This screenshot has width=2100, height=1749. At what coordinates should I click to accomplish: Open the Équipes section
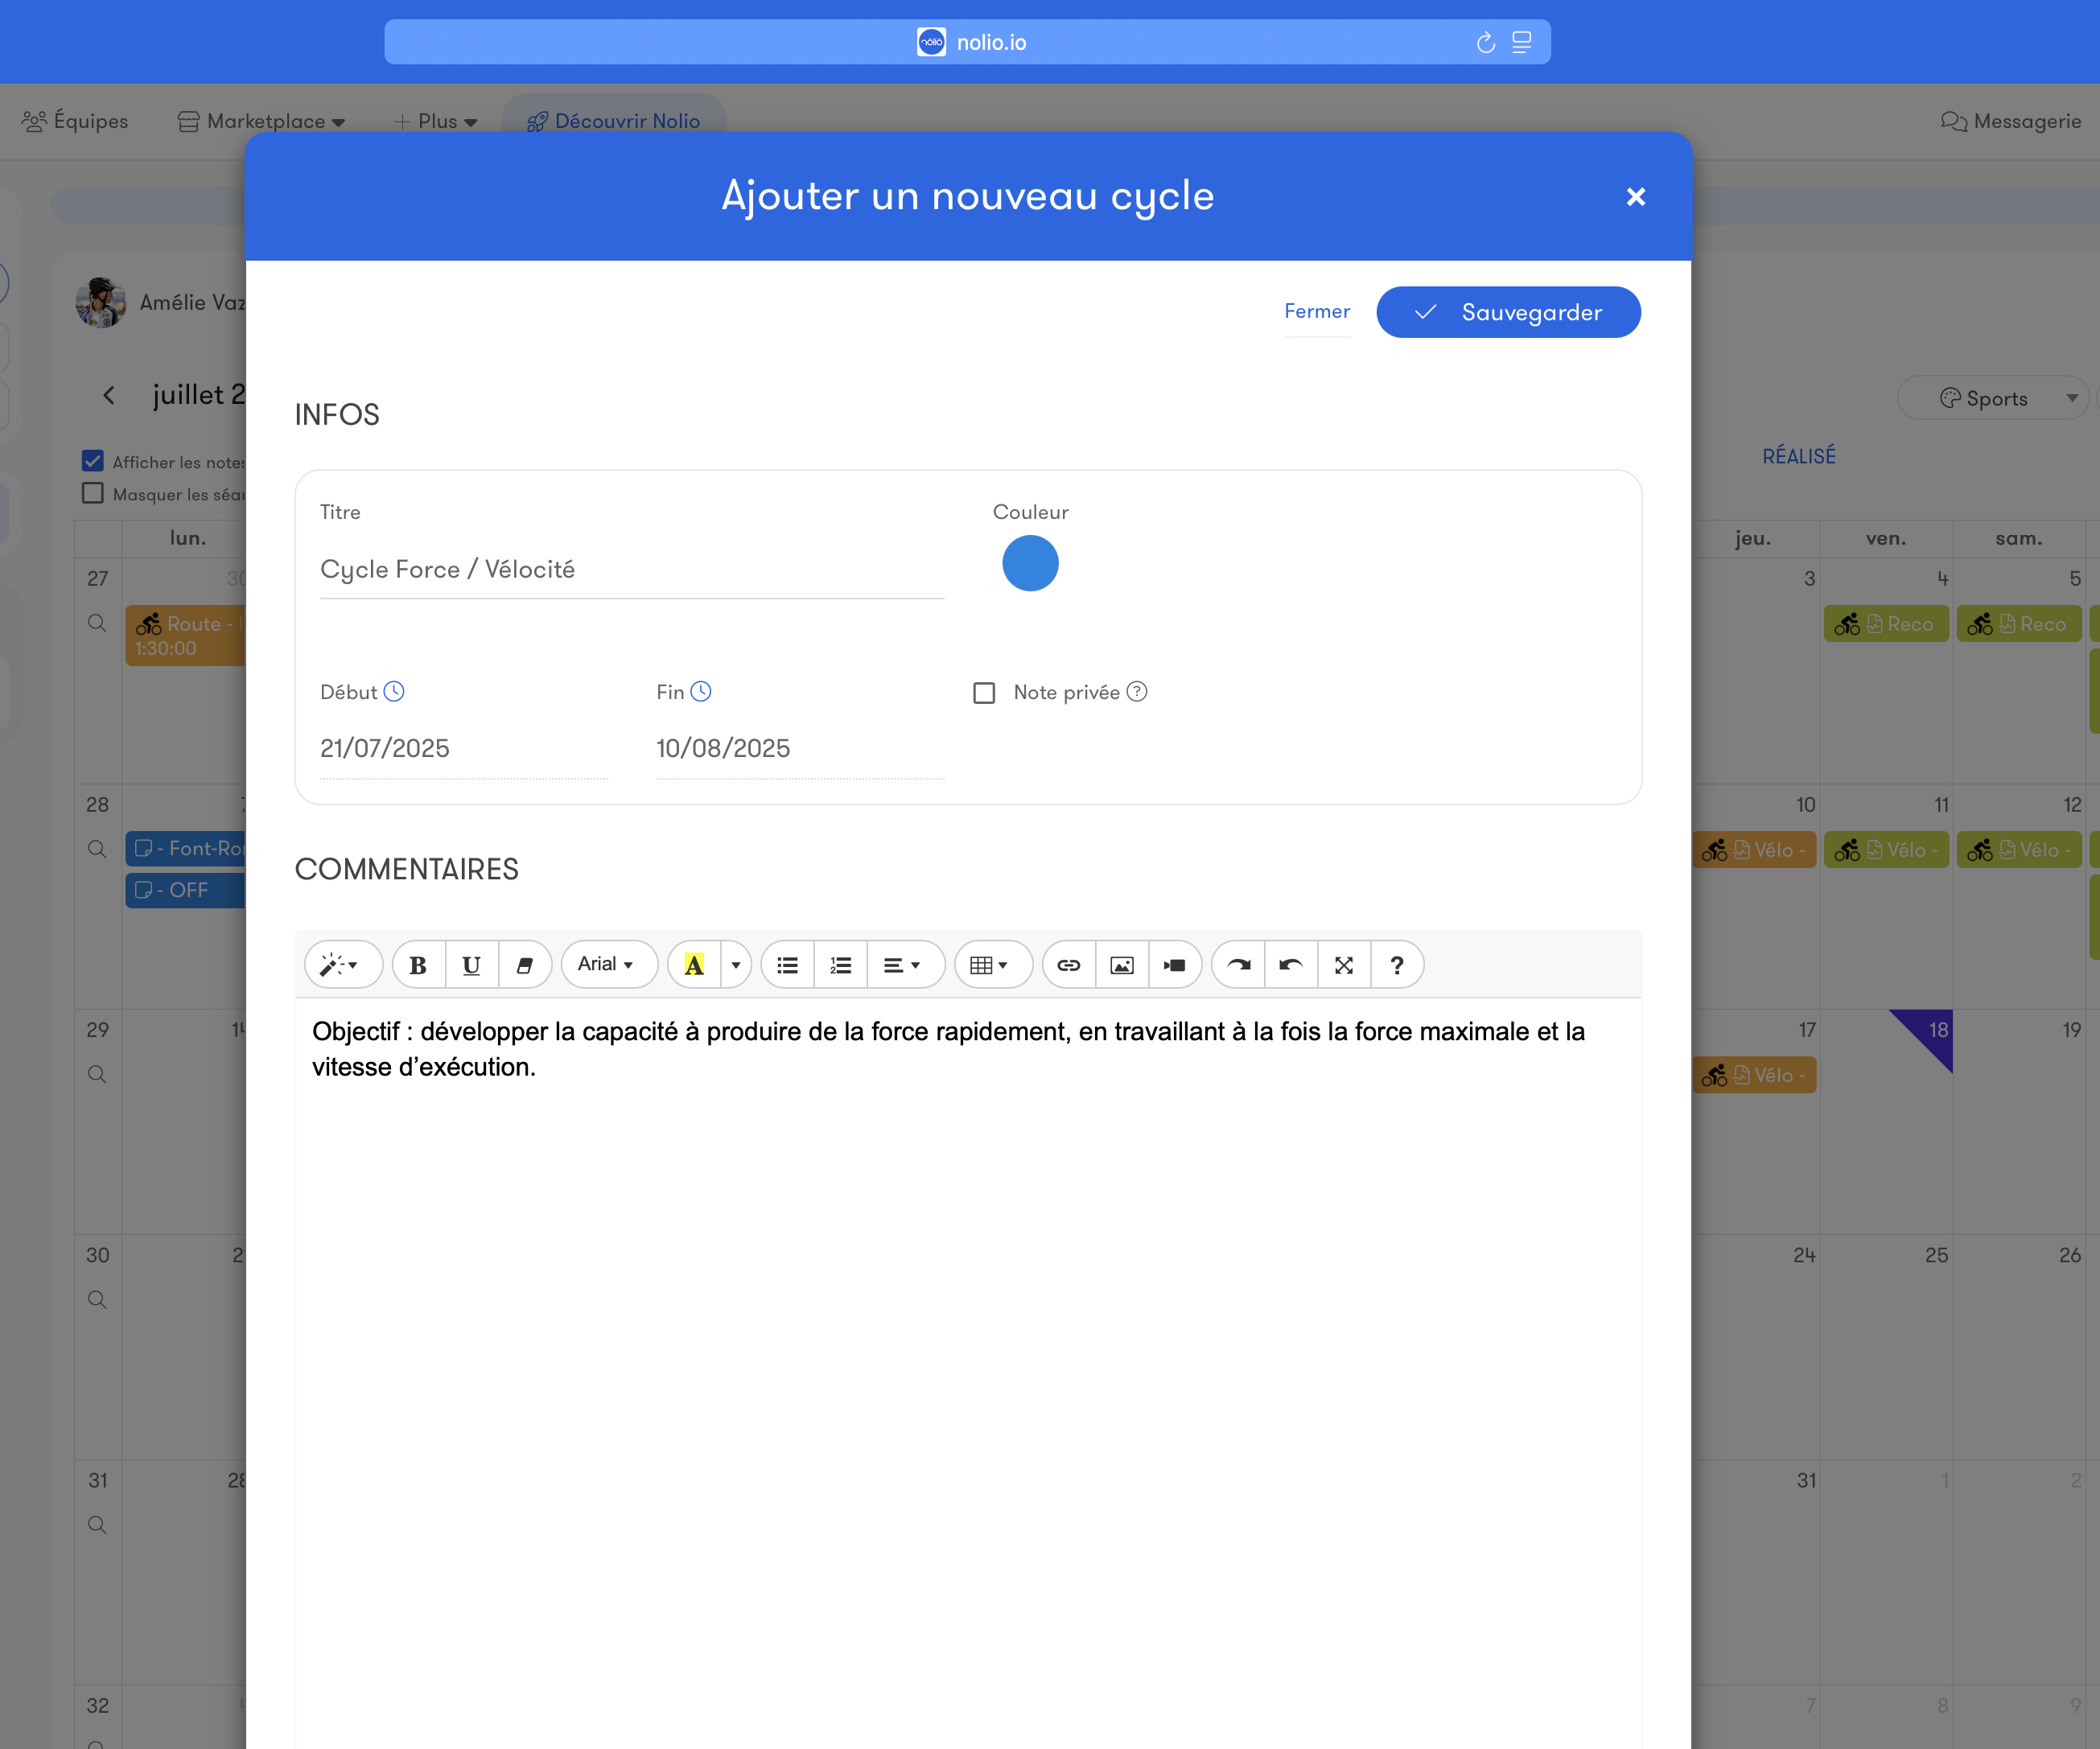click(x=74, y=120)
